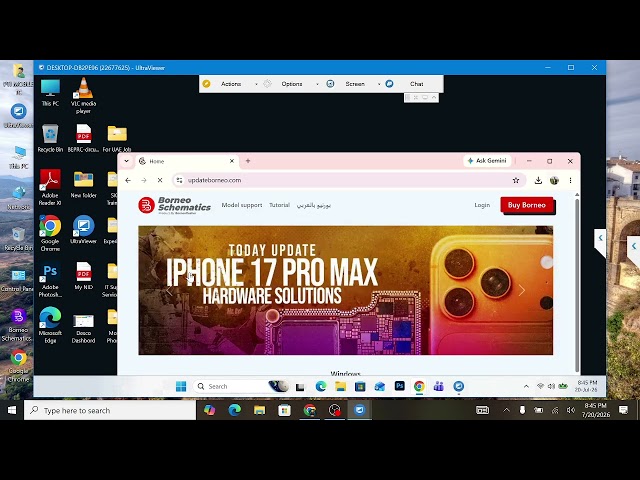The width and height of the screenshot is (640, 480).
Task: Launch the UltraViewer desktop shortcut
Action: (83, 230)
